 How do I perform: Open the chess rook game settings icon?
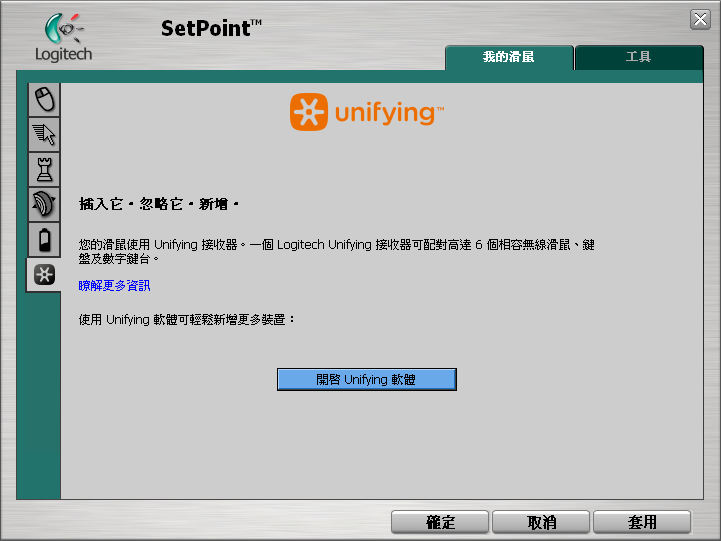tap(45, 169)
